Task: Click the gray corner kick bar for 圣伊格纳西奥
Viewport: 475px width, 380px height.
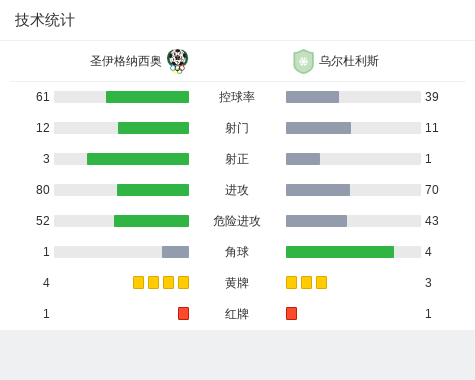Action: pos(175,252)
